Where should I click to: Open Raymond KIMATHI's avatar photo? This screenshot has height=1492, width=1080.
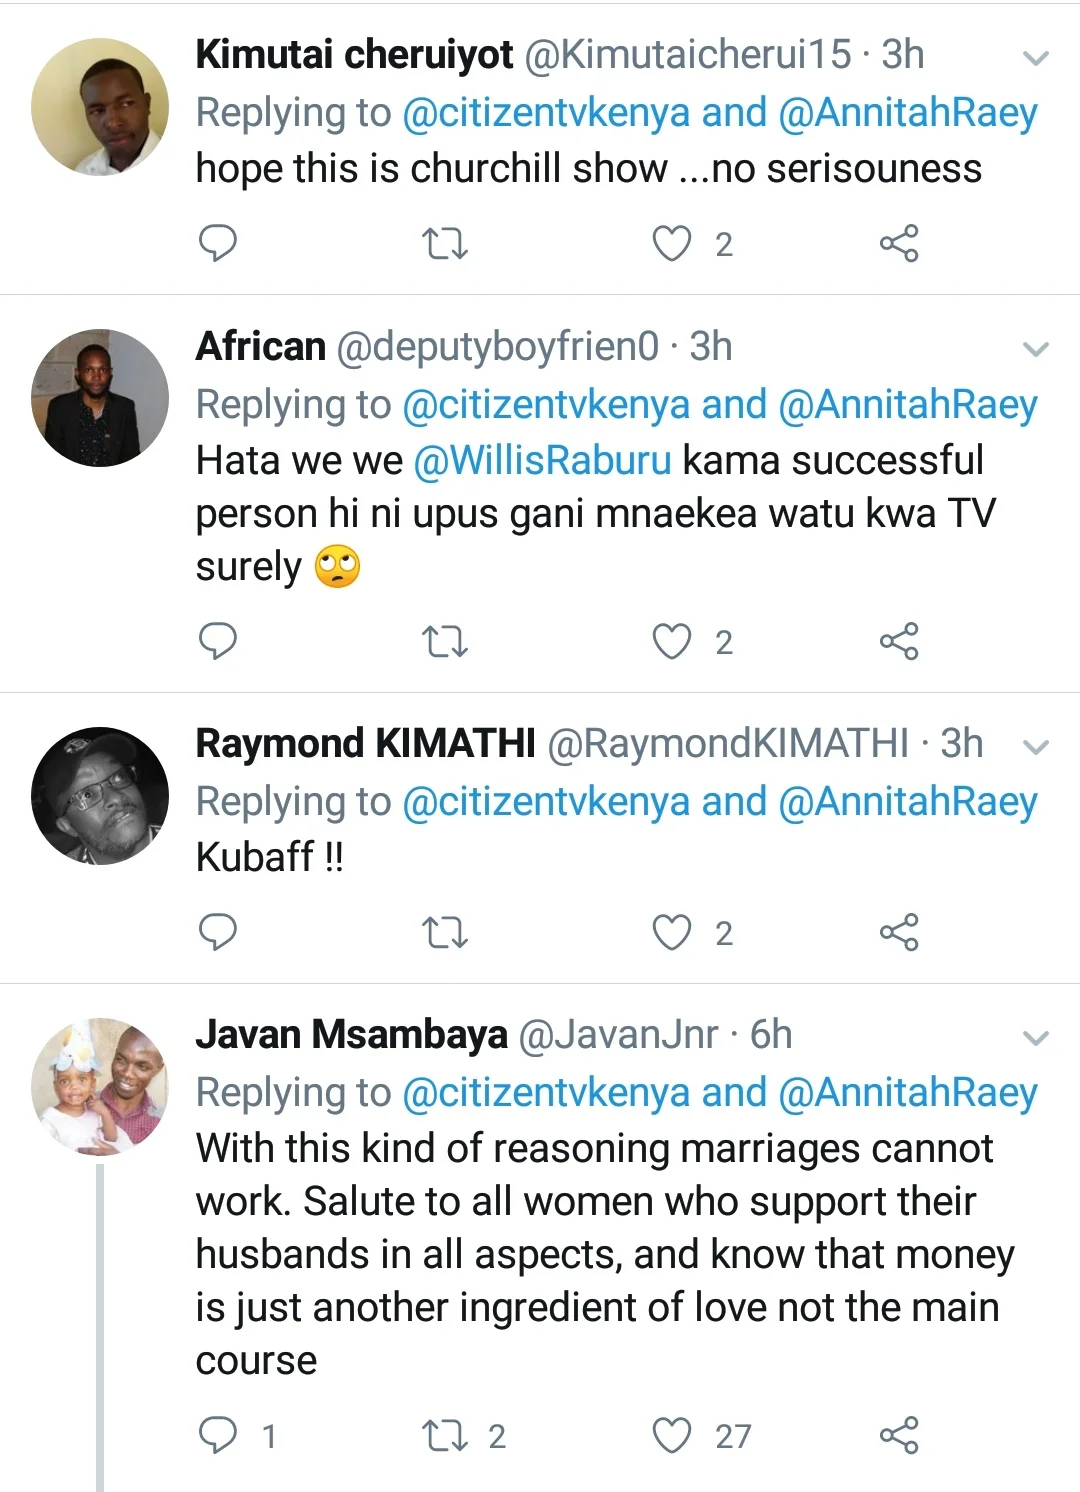100,796
